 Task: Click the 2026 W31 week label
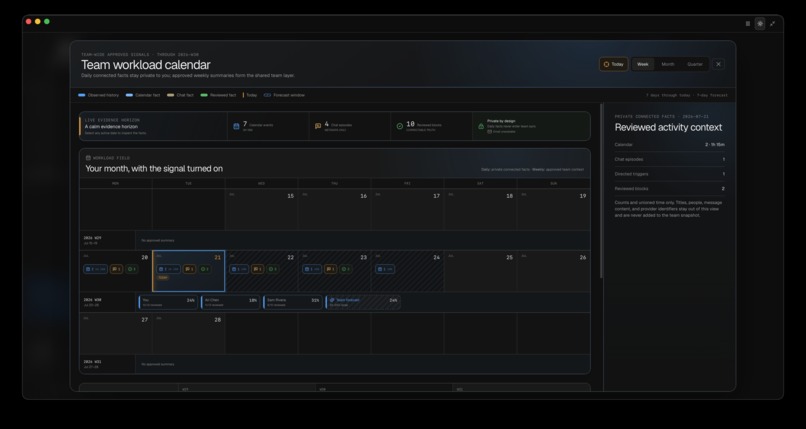[93, 362]
